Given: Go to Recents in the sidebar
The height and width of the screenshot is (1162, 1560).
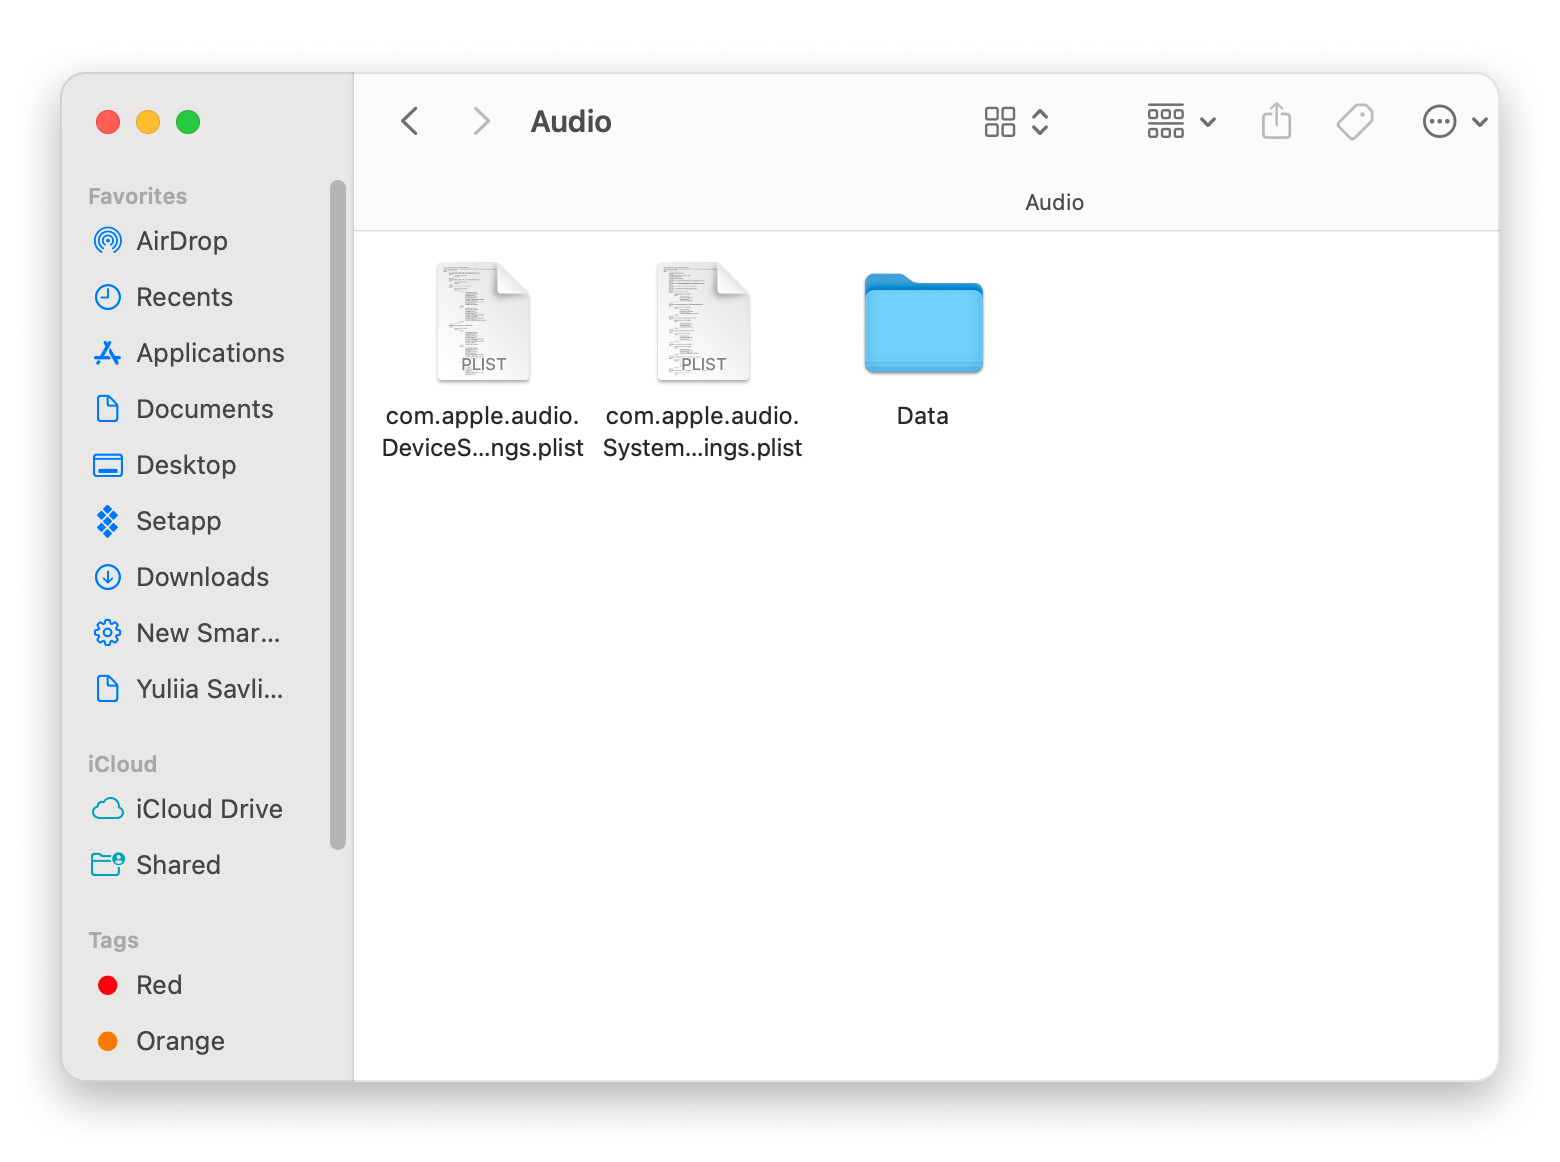Looking at the screenshot, I should coord(184,297).
